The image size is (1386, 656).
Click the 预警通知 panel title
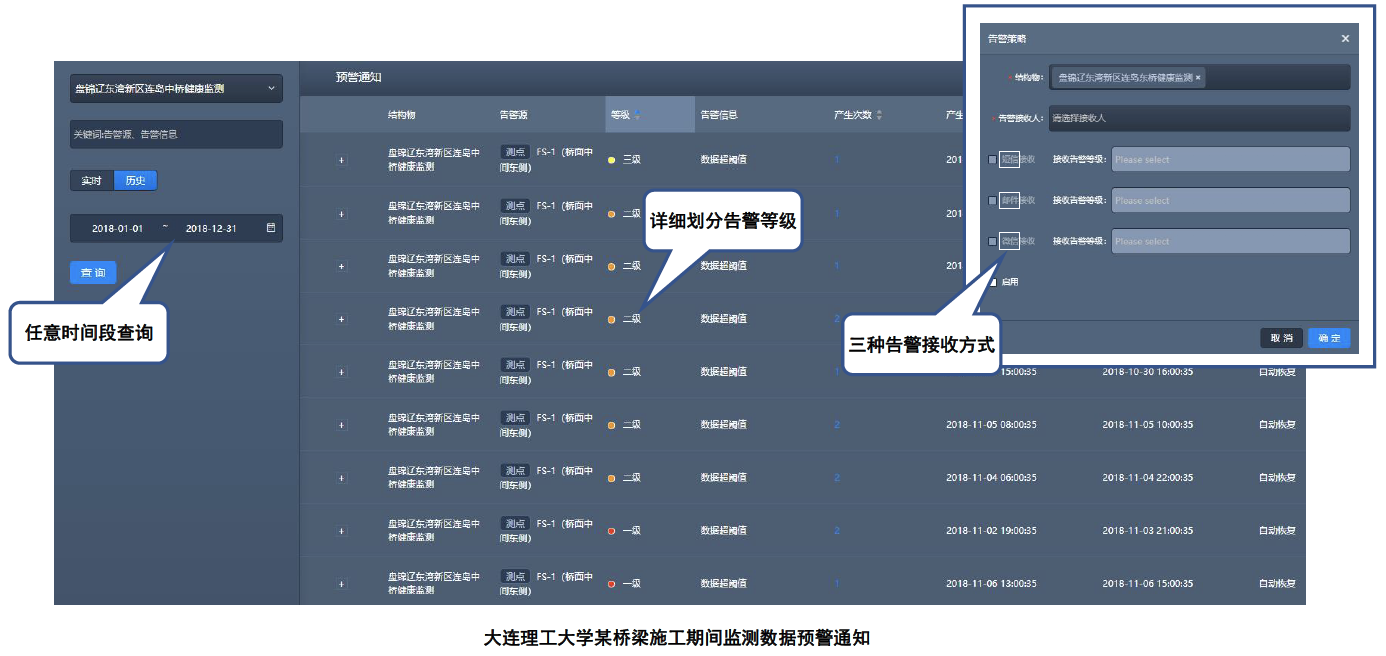pos(358,77)
